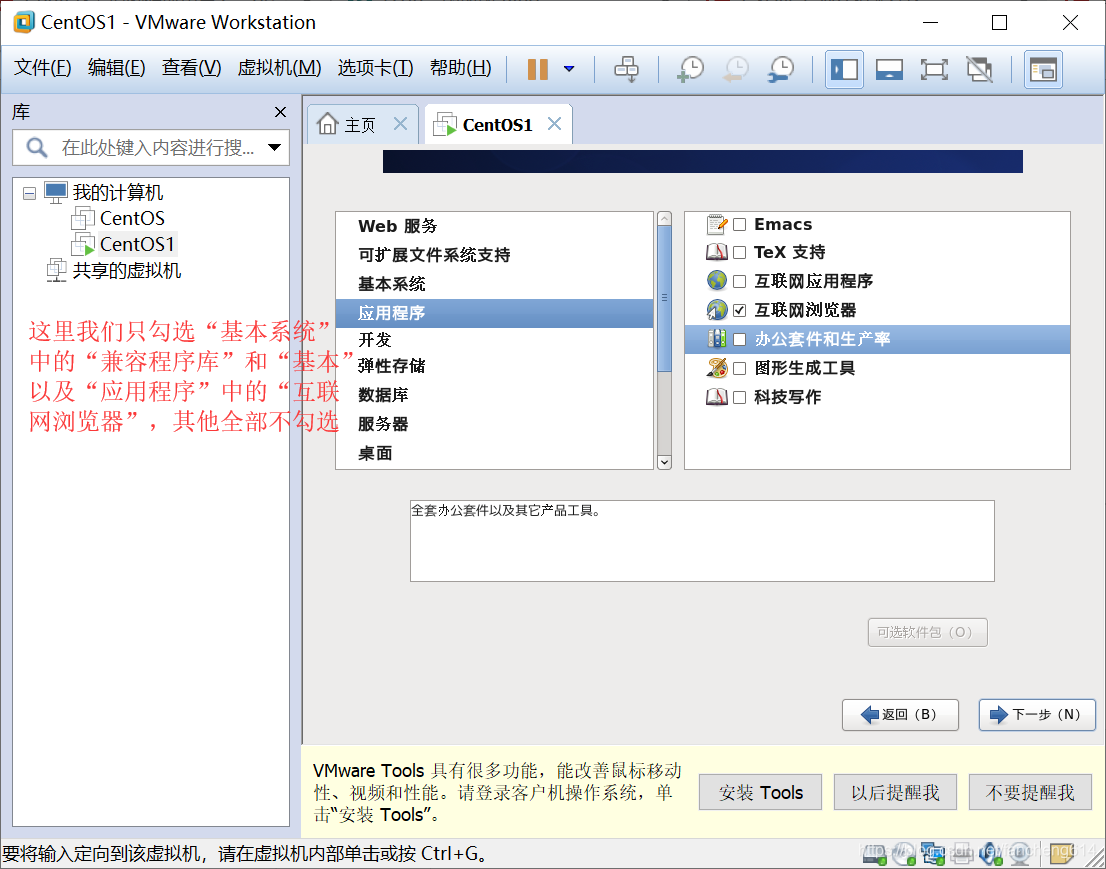Select 应用程序 package category

pos(494,313)
